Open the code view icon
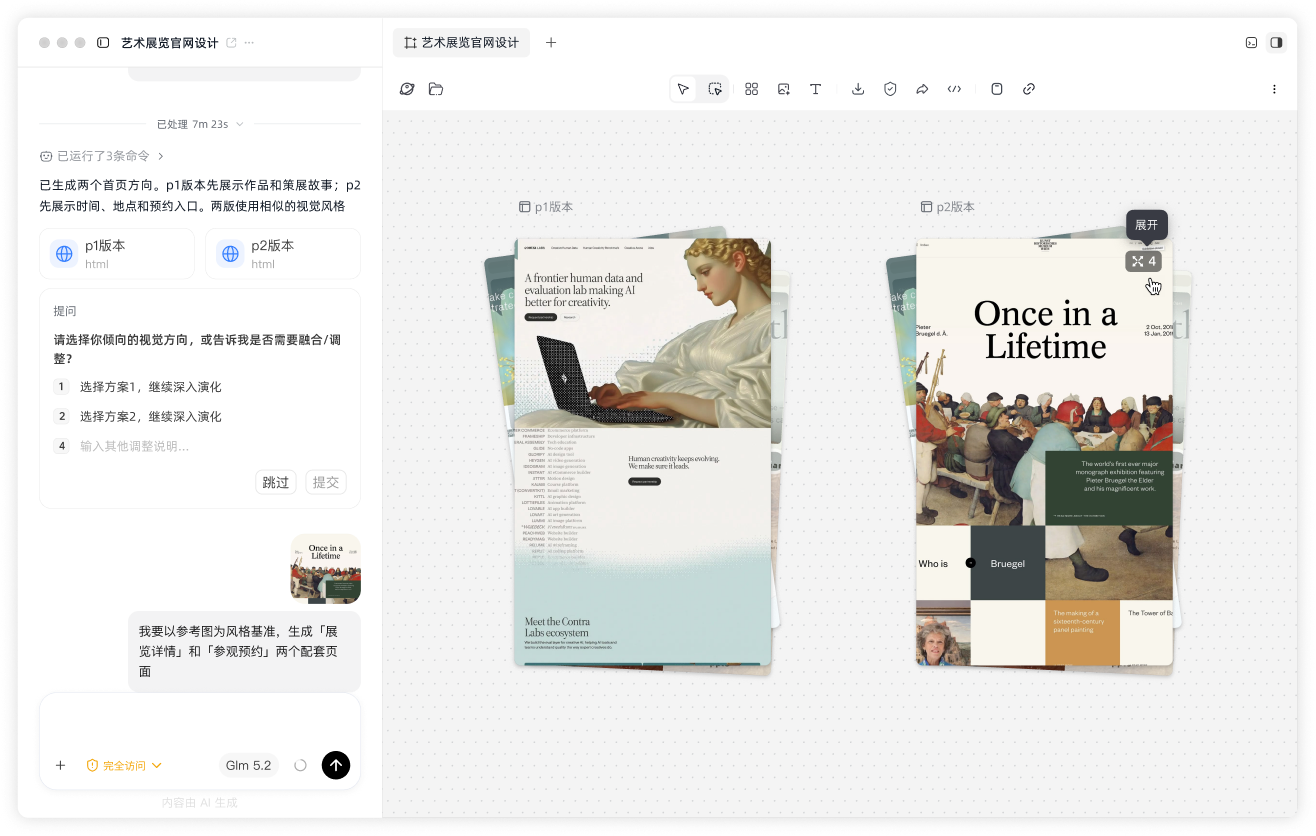This screenshot has height=836, width=1316. 954,89
